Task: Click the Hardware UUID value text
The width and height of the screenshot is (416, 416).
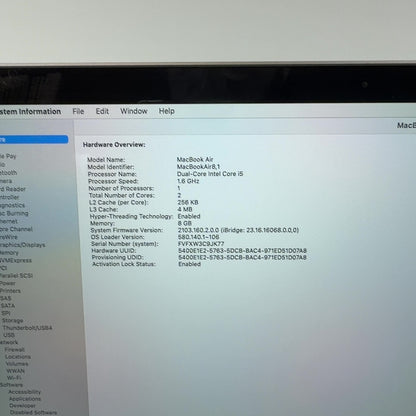Action: tap(242, 250)
